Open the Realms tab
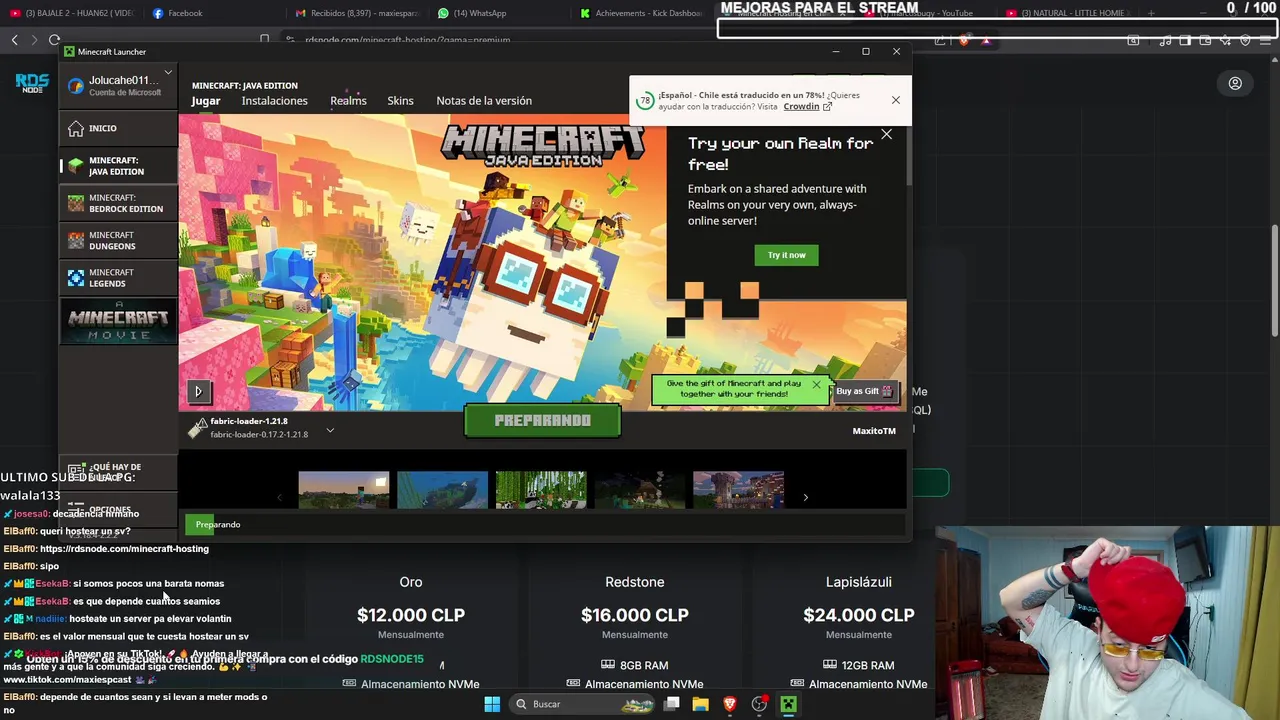This screenshot has width=1280, height=720. (348, 101)
